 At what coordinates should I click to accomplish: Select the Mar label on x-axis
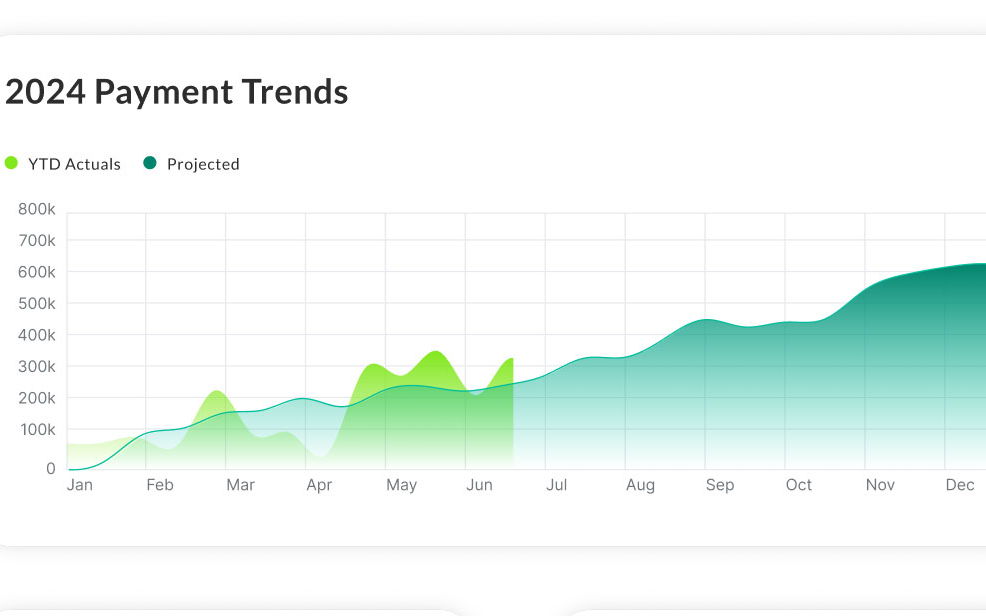[x=240, y=485]
